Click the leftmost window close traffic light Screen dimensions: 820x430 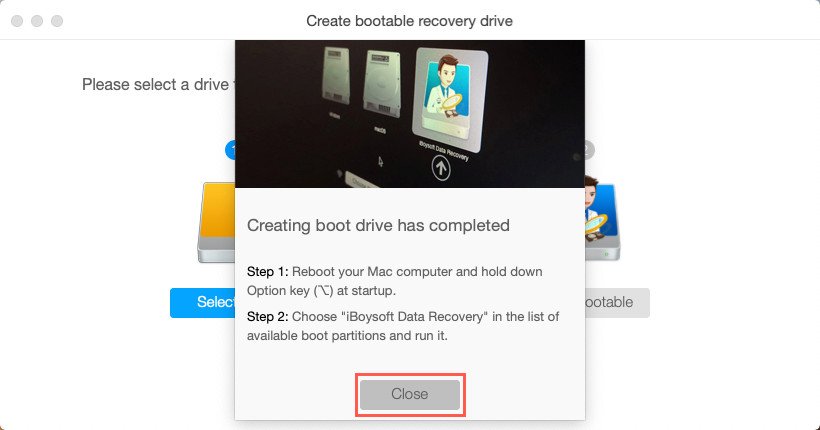pyautogui.click(x=17, y=21)
